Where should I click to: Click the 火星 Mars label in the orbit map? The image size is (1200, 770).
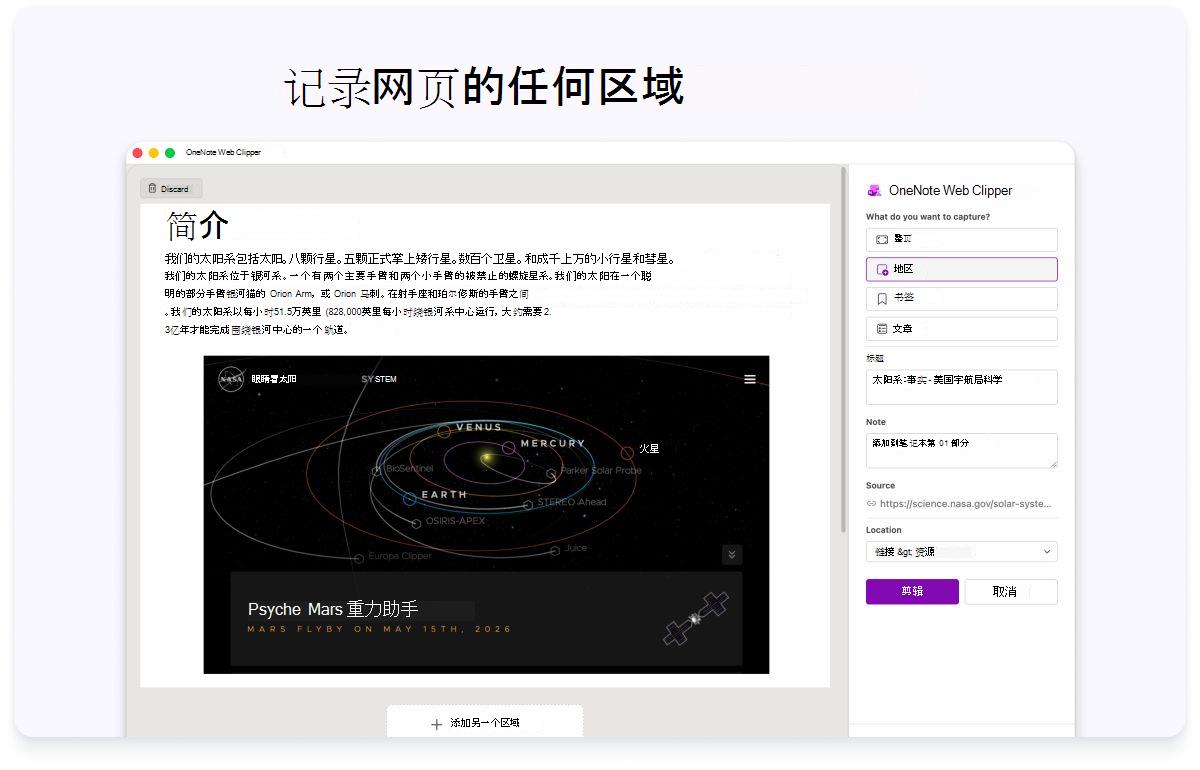click(x=649, y=449)
